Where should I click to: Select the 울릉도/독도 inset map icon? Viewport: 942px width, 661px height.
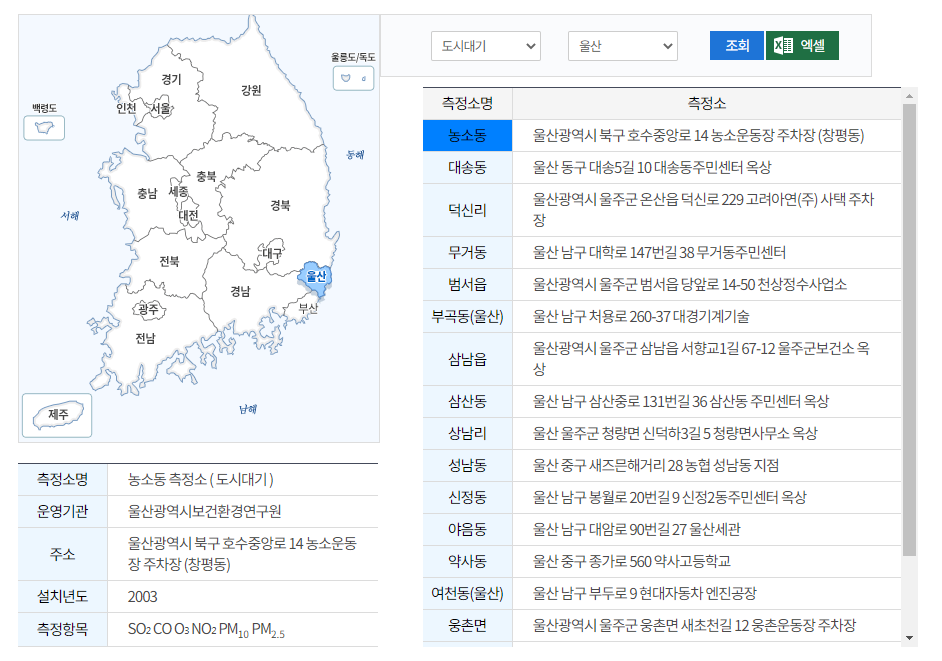pos(353,78)
